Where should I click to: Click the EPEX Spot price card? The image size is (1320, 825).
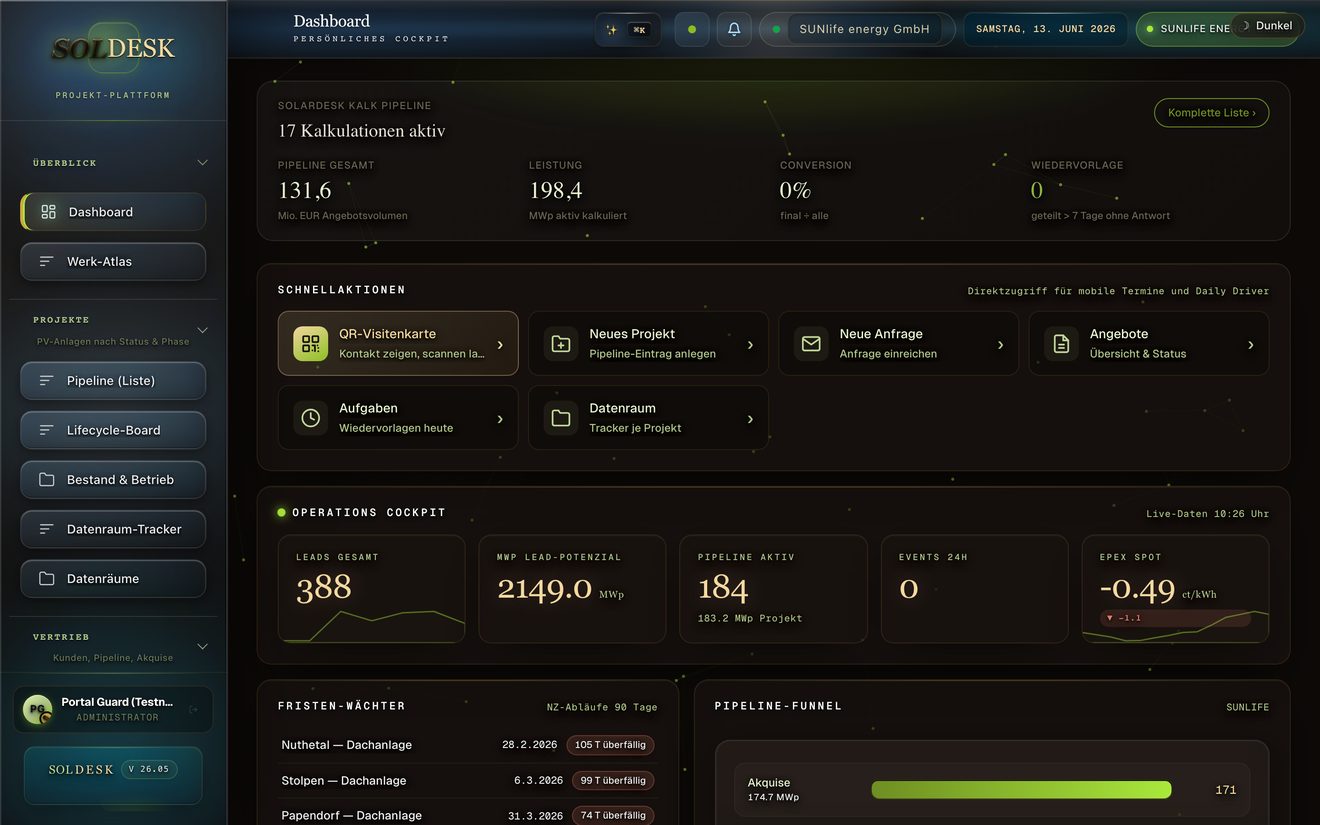(1175, 589)
